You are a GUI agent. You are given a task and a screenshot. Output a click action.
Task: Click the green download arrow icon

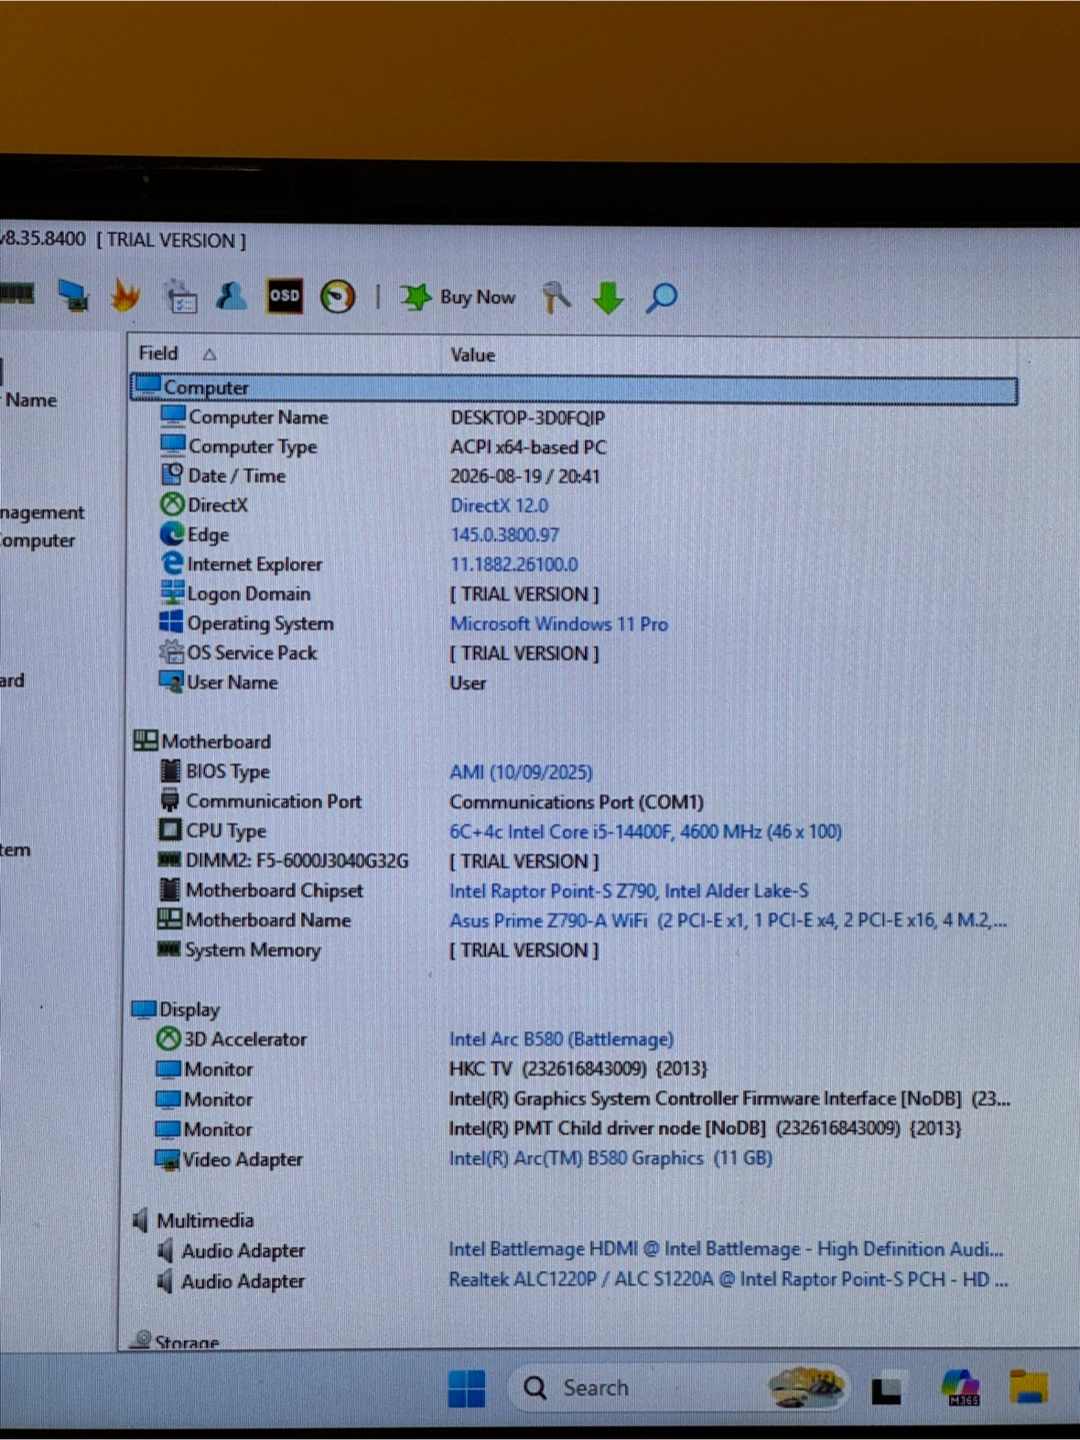point(608,298)
